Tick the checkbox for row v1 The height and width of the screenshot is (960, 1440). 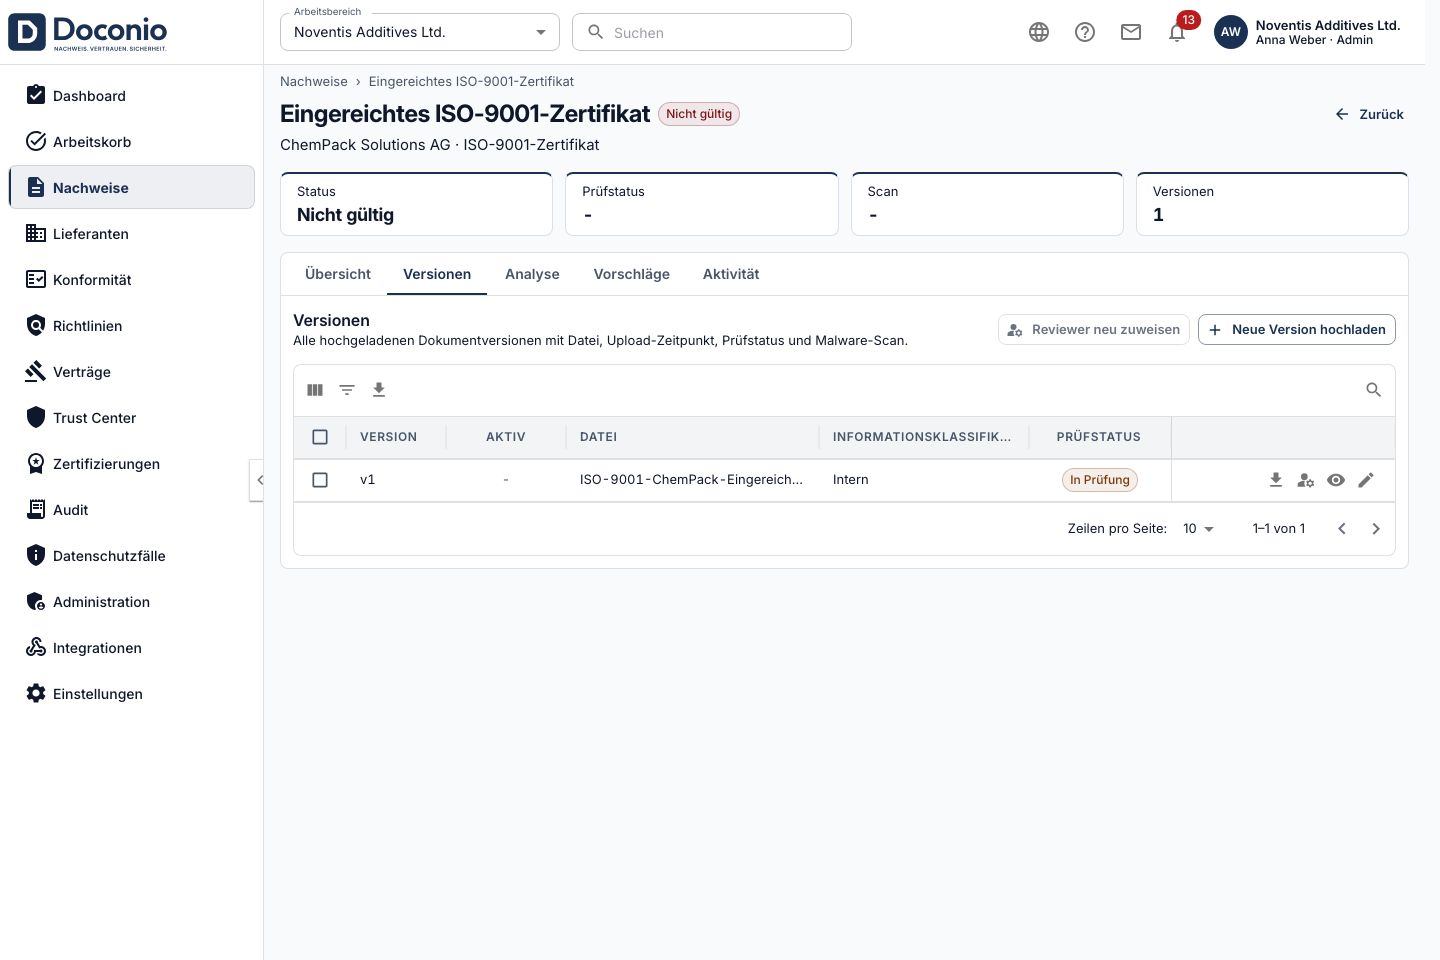point(320,480)
